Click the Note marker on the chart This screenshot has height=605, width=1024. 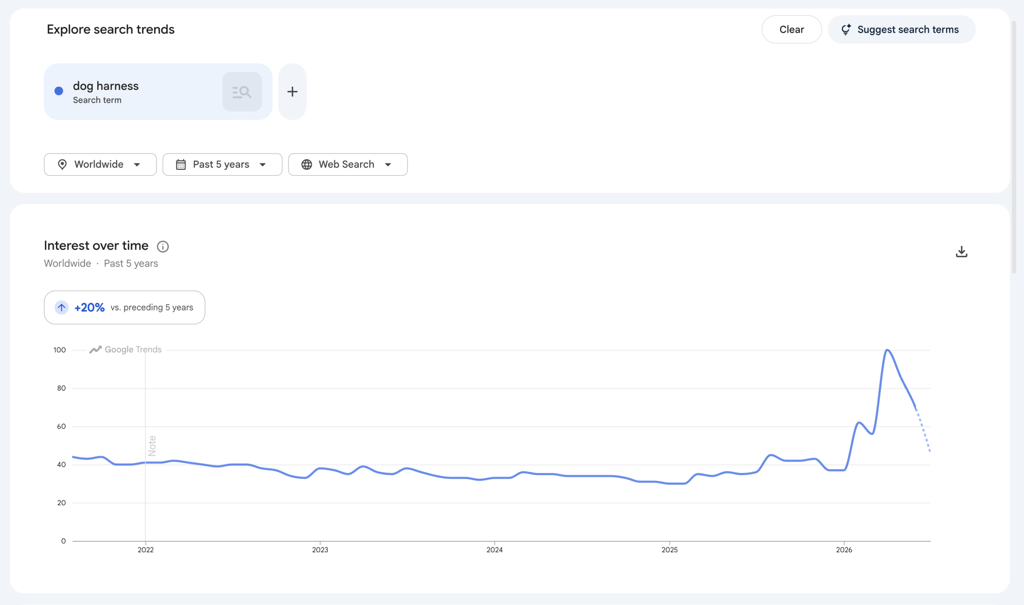click(x=152, y=446)
